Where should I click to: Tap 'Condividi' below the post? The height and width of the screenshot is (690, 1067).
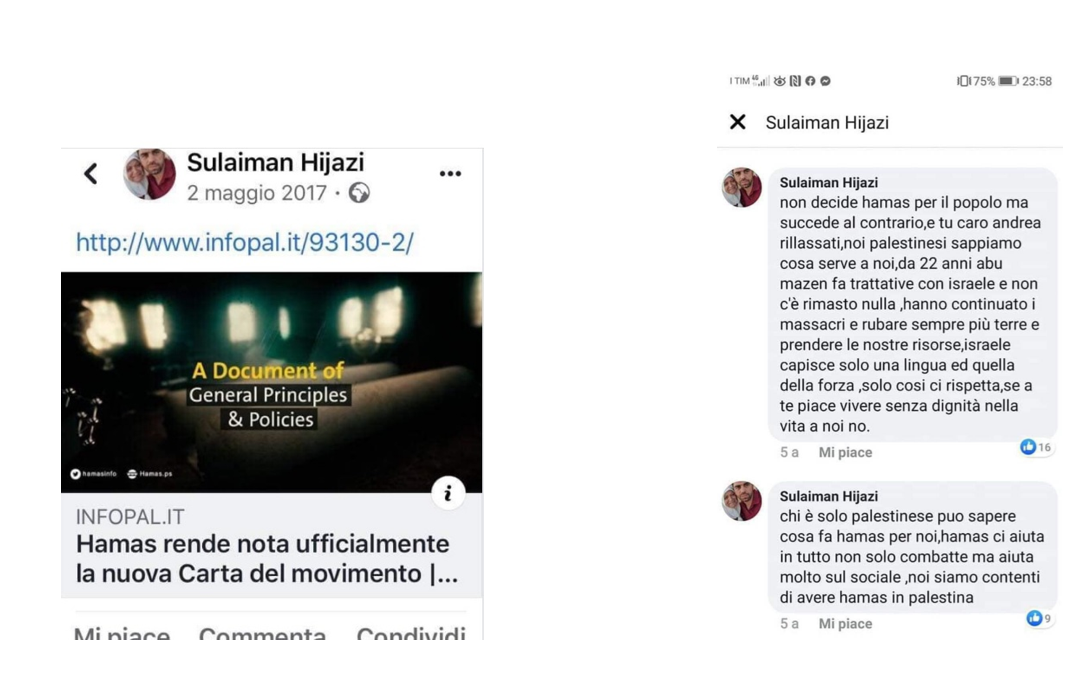click(411, 633)
